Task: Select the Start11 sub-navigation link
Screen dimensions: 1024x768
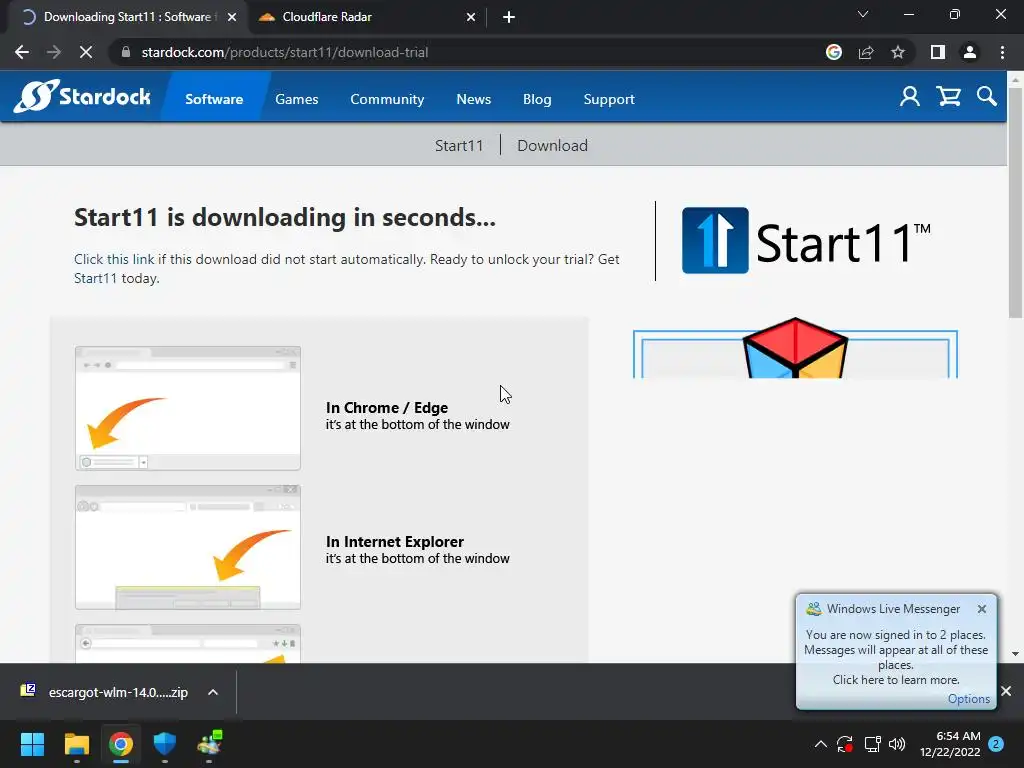Action: coord(459,145)
